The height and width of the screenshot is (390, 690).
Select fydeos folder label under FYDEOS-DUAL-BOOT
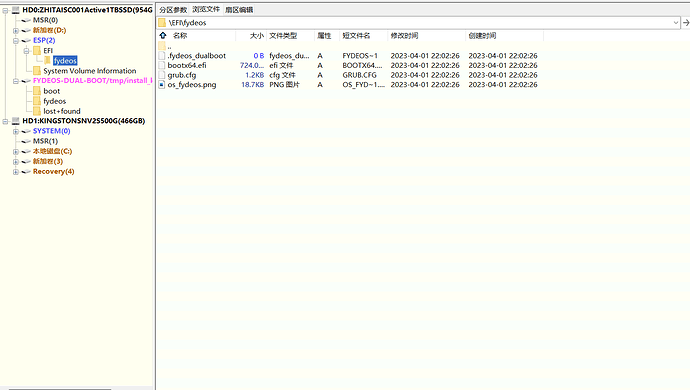55,101
